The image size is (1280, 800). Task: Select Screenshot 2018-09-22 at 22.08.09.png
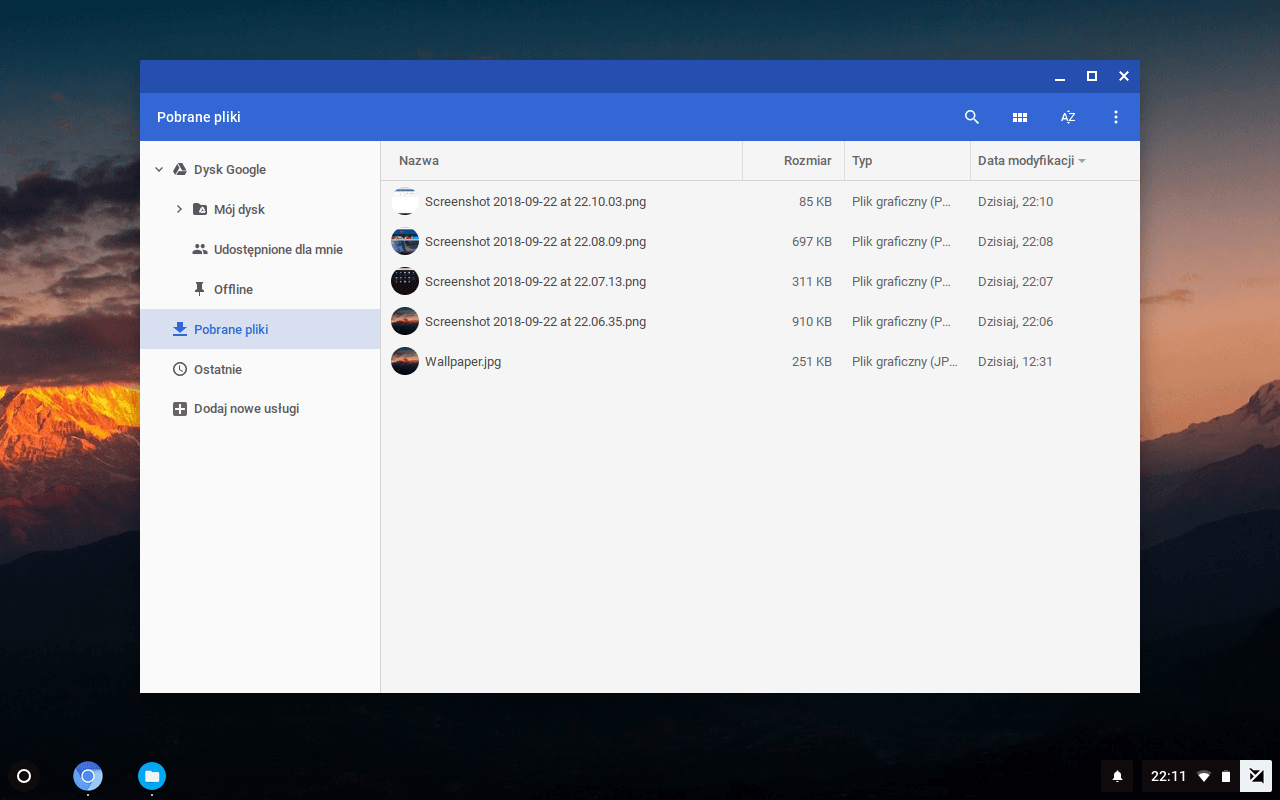point(535,241)
